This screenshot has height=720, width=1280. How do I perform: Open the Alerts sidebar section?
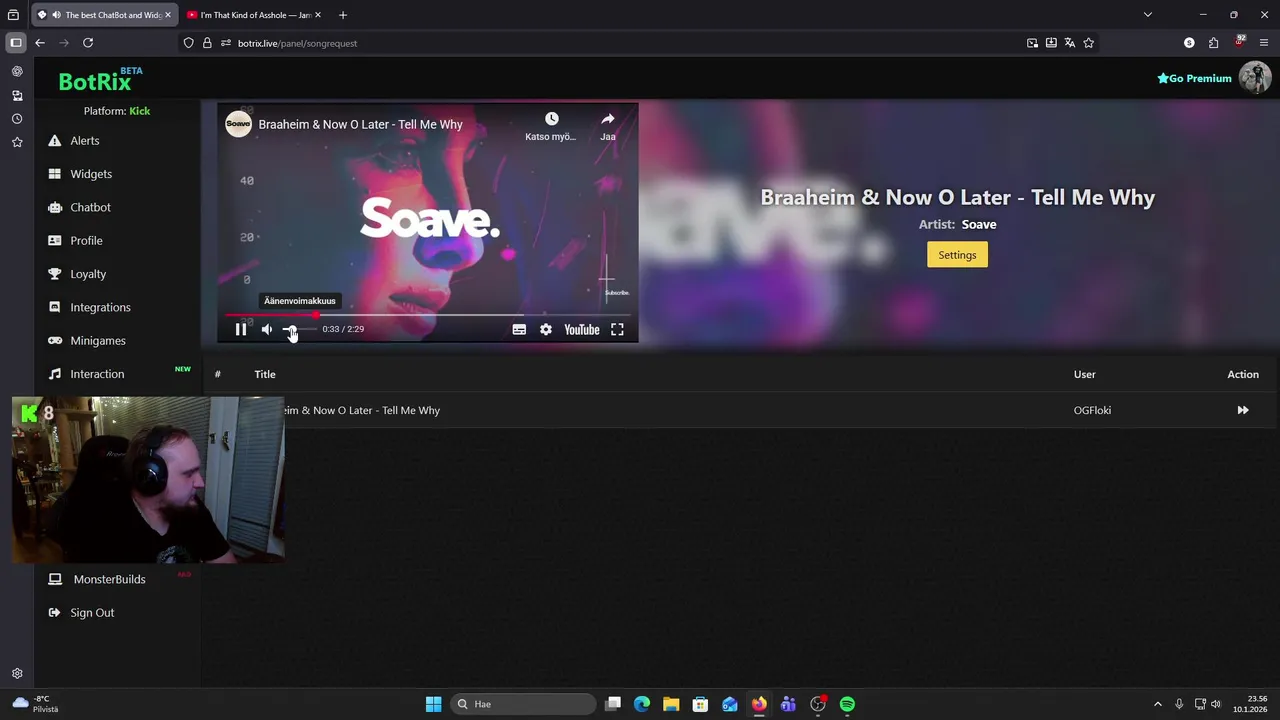pos(84,141)
